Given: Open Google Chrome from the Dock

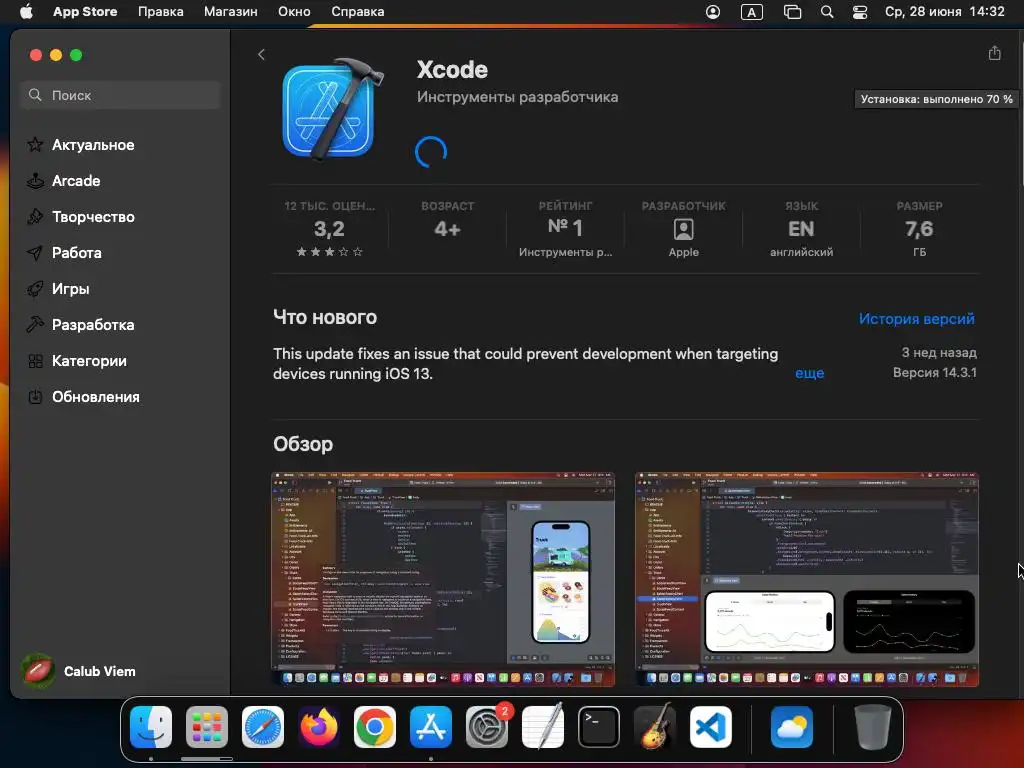Looking at the screenshot, I should pyautogui.click(x=375, y=727).
